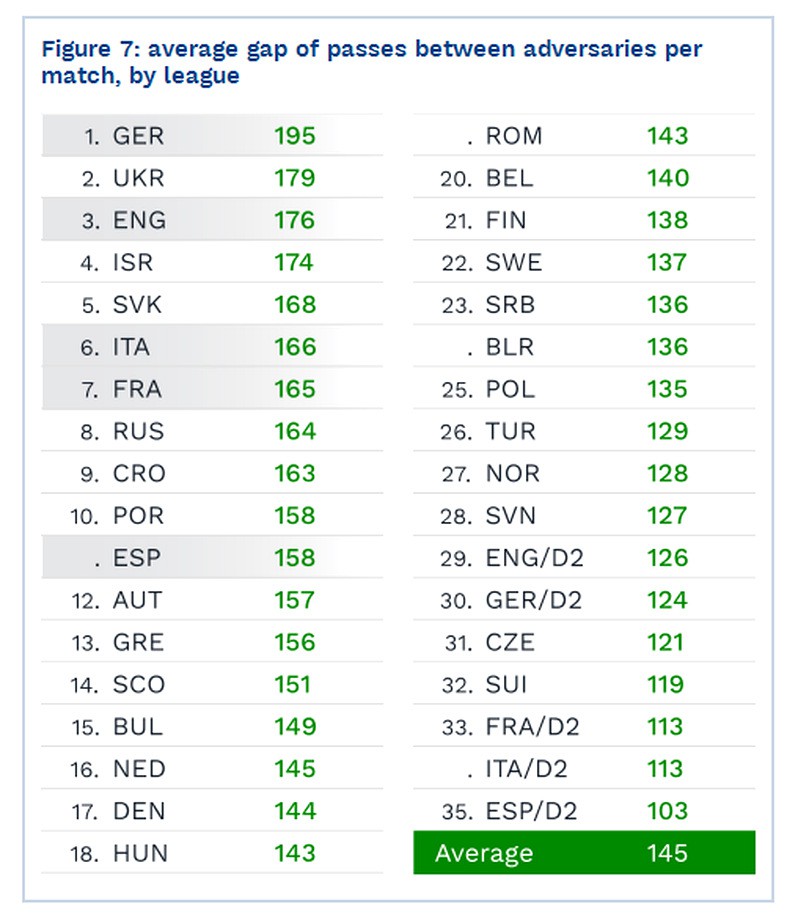
Task: Click the ISR league entry
Action: (x=212, y=262)
